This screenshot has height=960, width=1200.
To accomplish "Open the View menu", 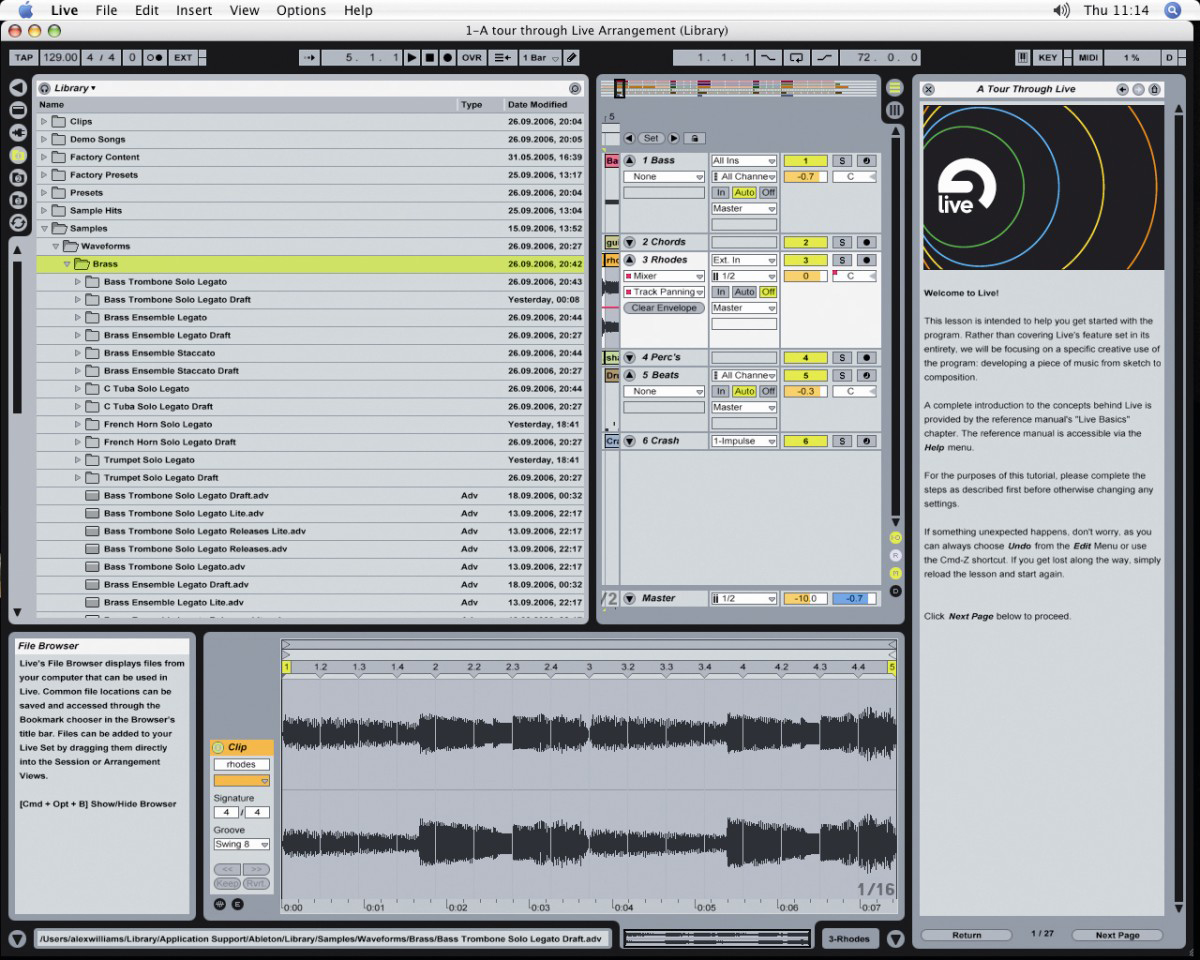I will pyautogui.click(x=244, y=10).
